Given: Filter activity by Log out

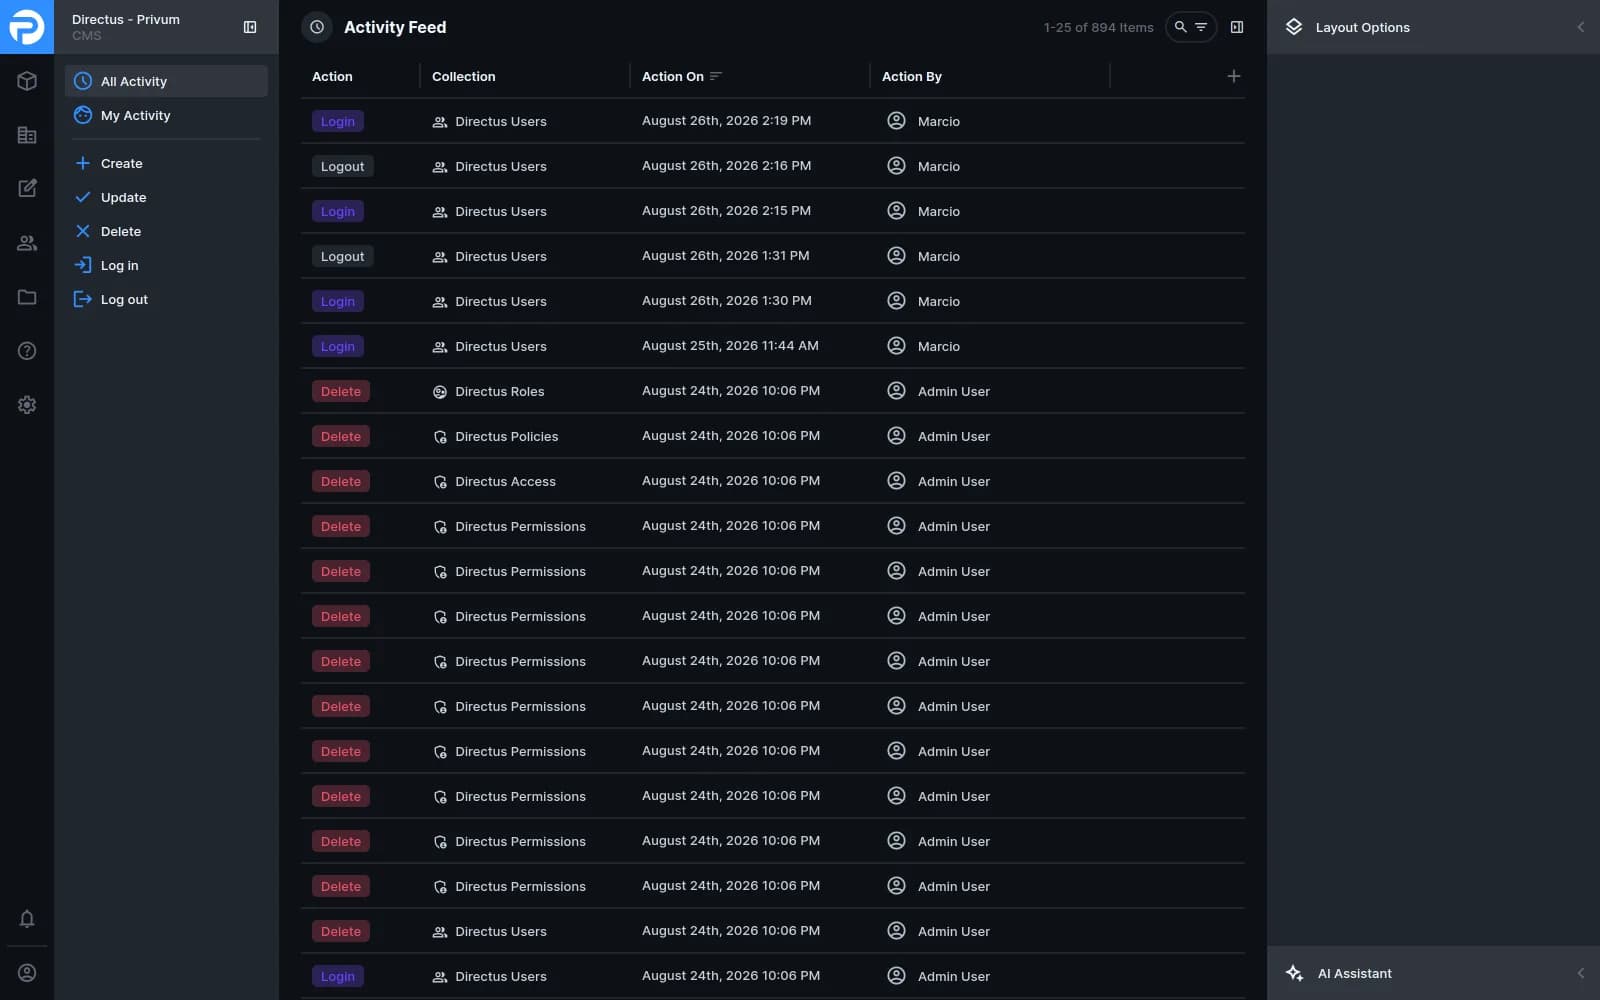Looking at the screenshot, I should (x=166, y=299).
